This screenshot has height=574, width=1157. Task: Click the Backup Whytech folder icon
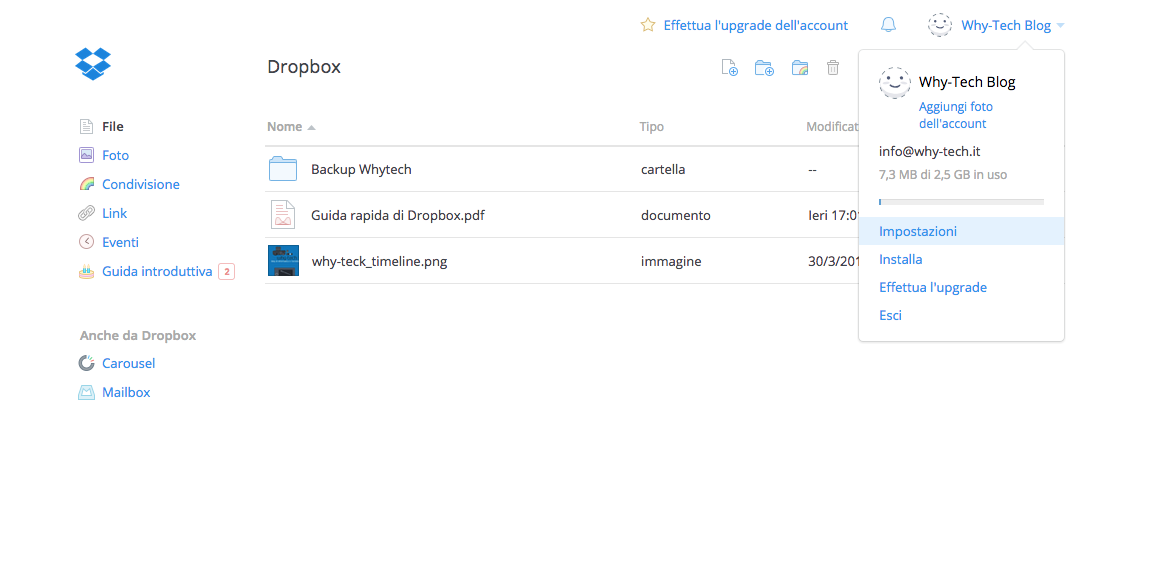coord(283,169)
